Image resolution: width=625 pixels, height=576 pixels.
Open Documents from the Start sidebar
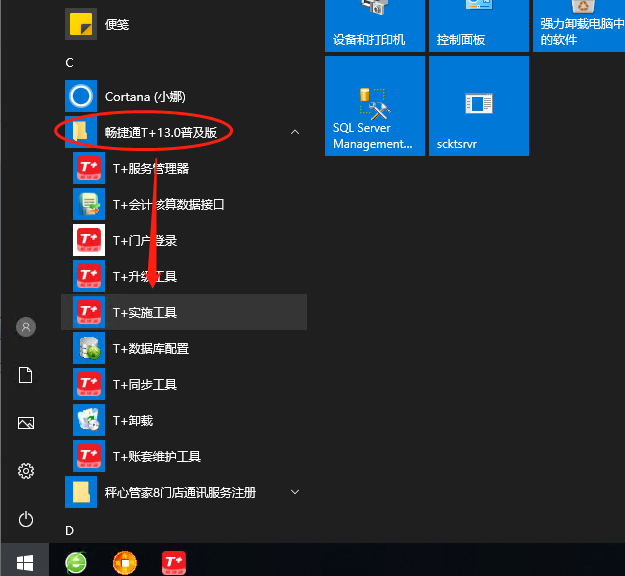point(26,375)
